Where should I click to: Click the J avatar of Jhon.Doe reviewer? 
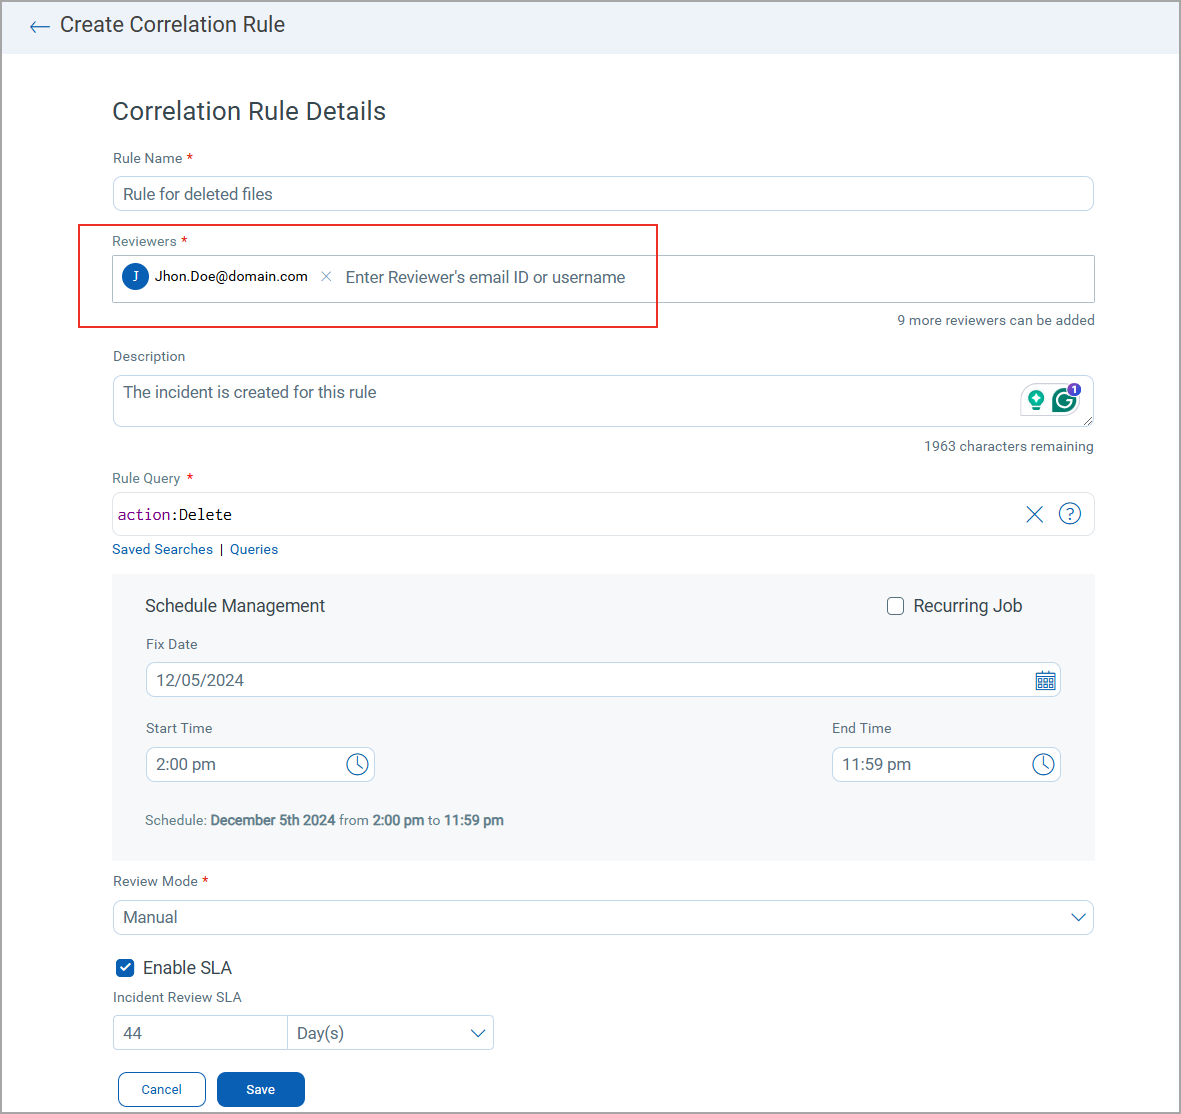coord(136,276)
